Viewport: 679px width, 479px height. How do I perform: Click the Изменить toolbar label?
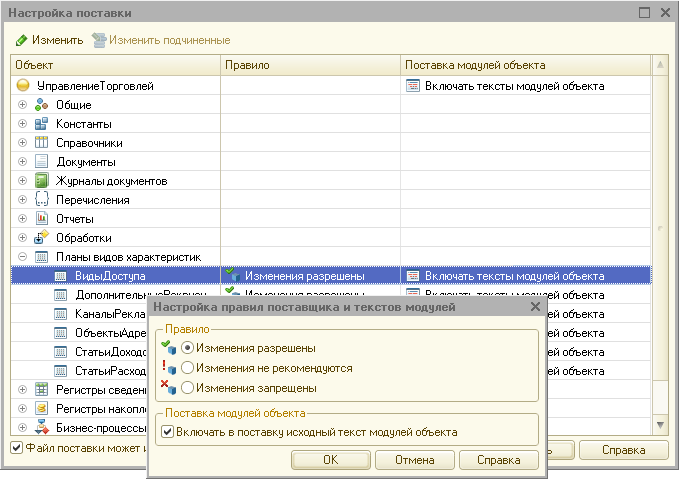[58, 40]
